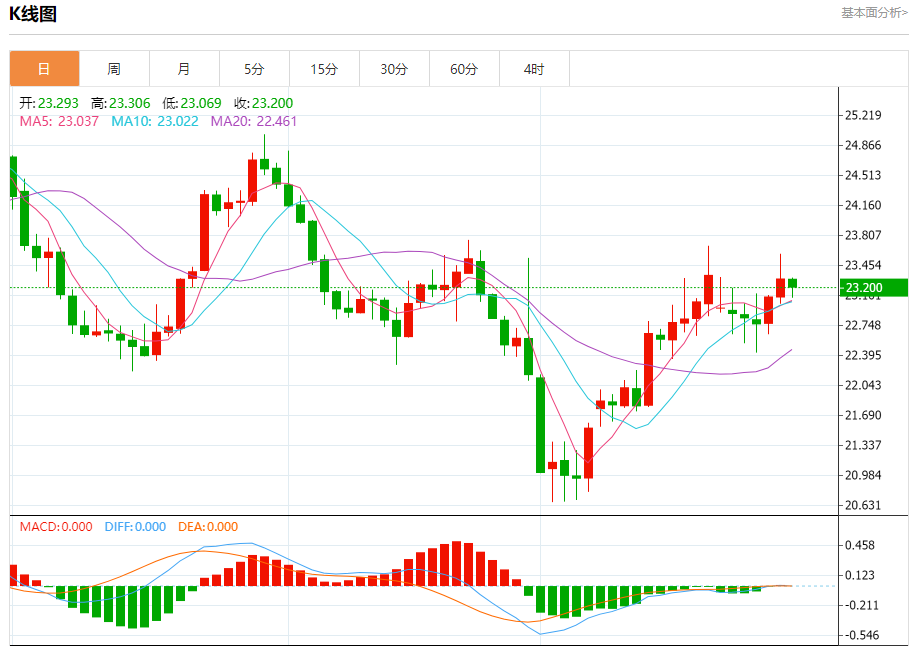Click the 开:23.293 opening price value

49,103
